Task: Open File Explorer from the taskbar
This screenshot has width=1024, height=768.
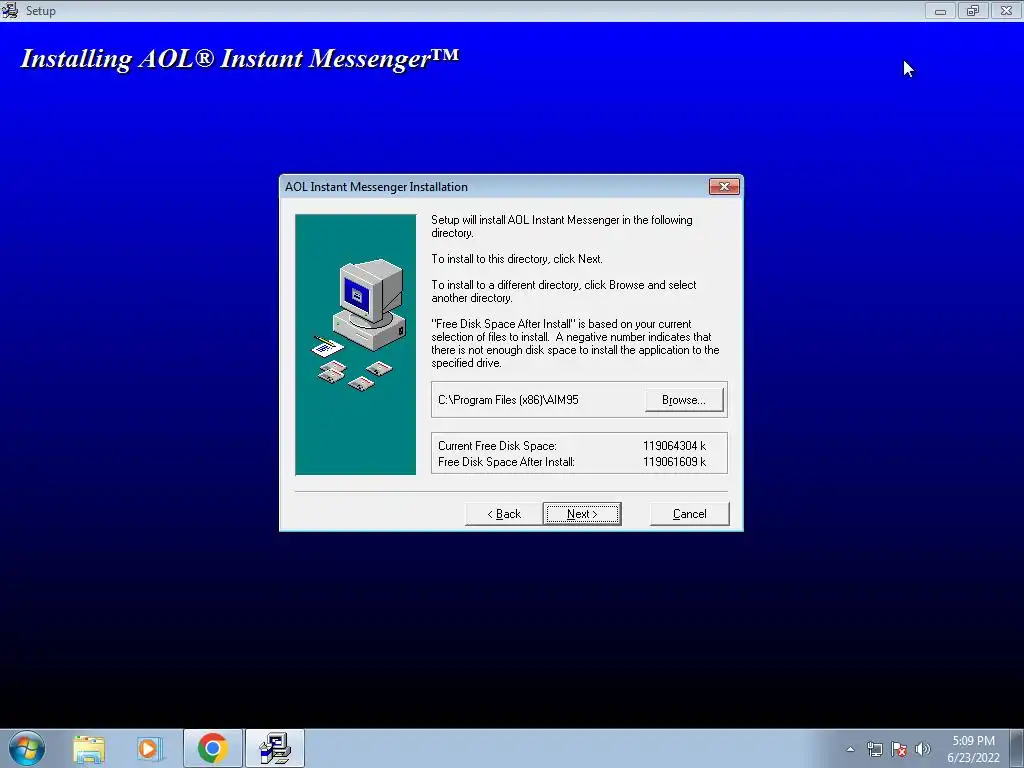Action: click(89, 748)
